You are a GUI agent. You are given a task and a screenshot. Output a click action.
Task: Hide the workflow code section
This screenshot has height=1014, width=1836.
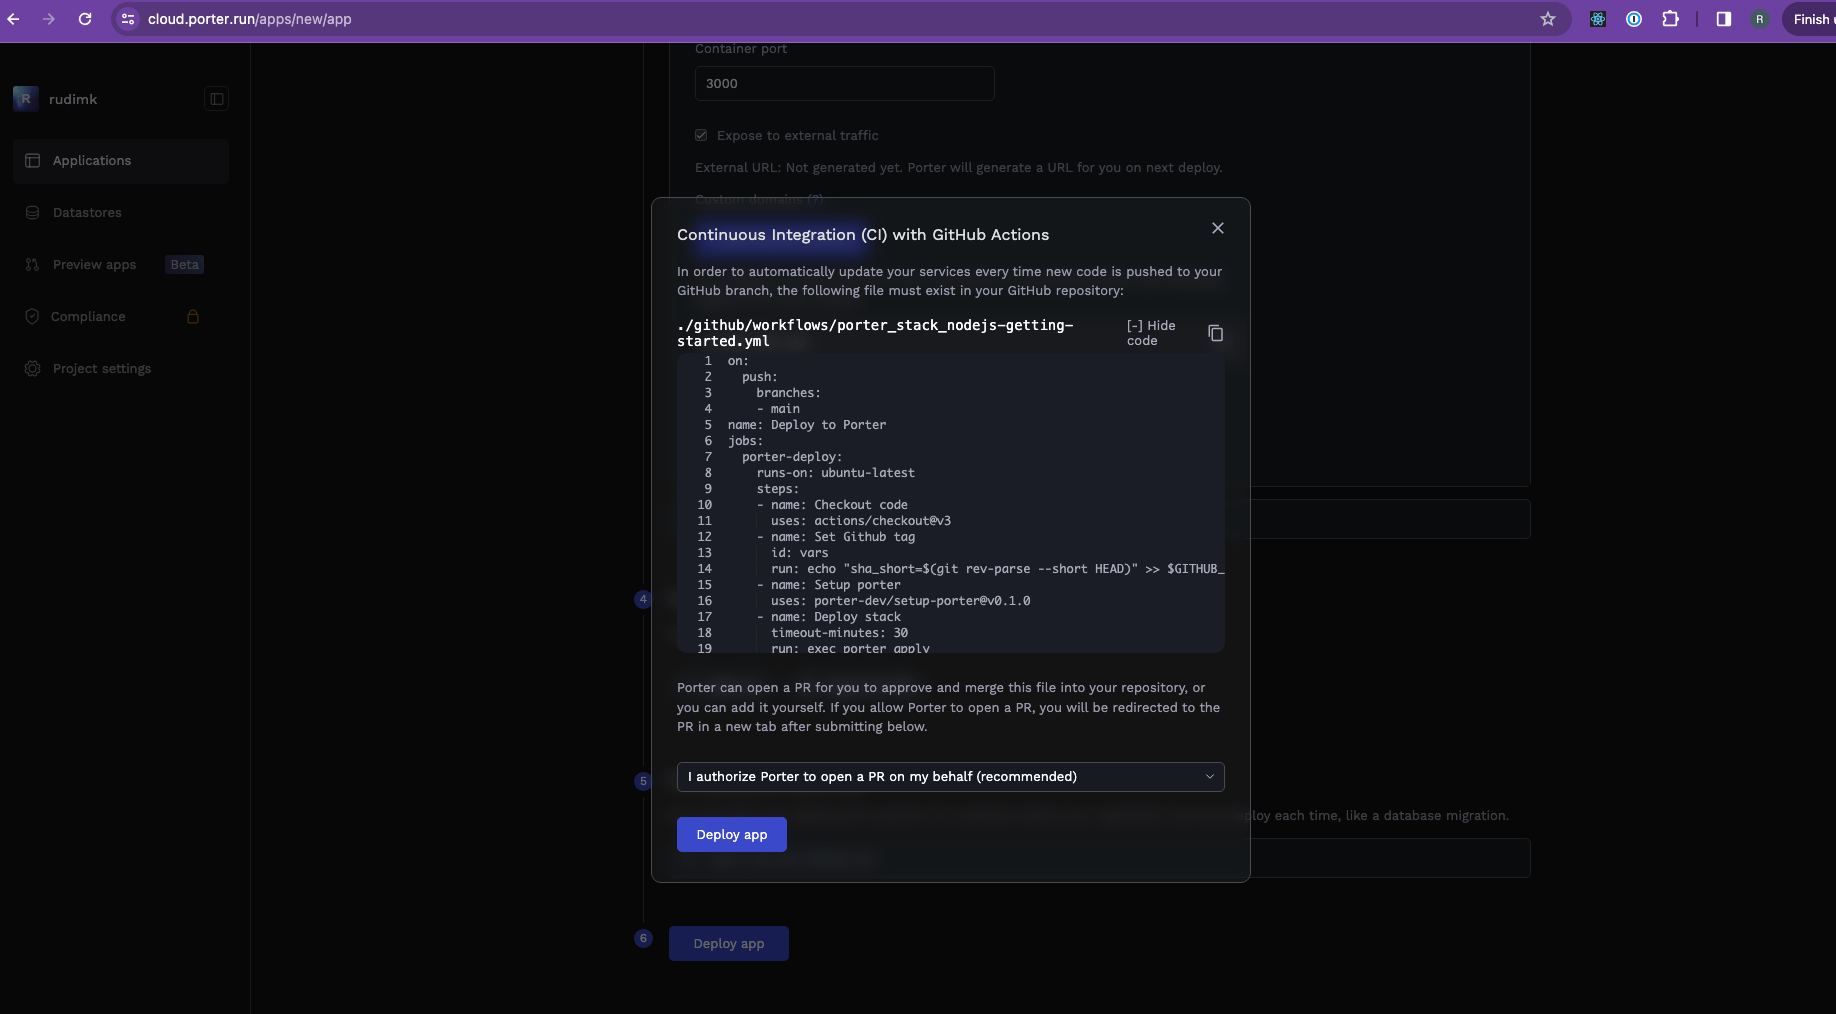pos(1149,333)
